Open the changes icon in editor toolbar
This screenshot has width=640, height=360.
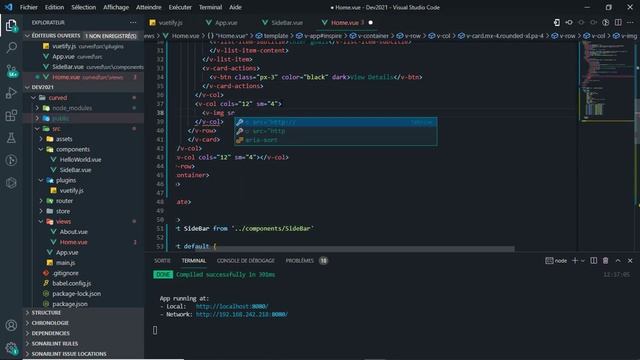click(557, 22)
